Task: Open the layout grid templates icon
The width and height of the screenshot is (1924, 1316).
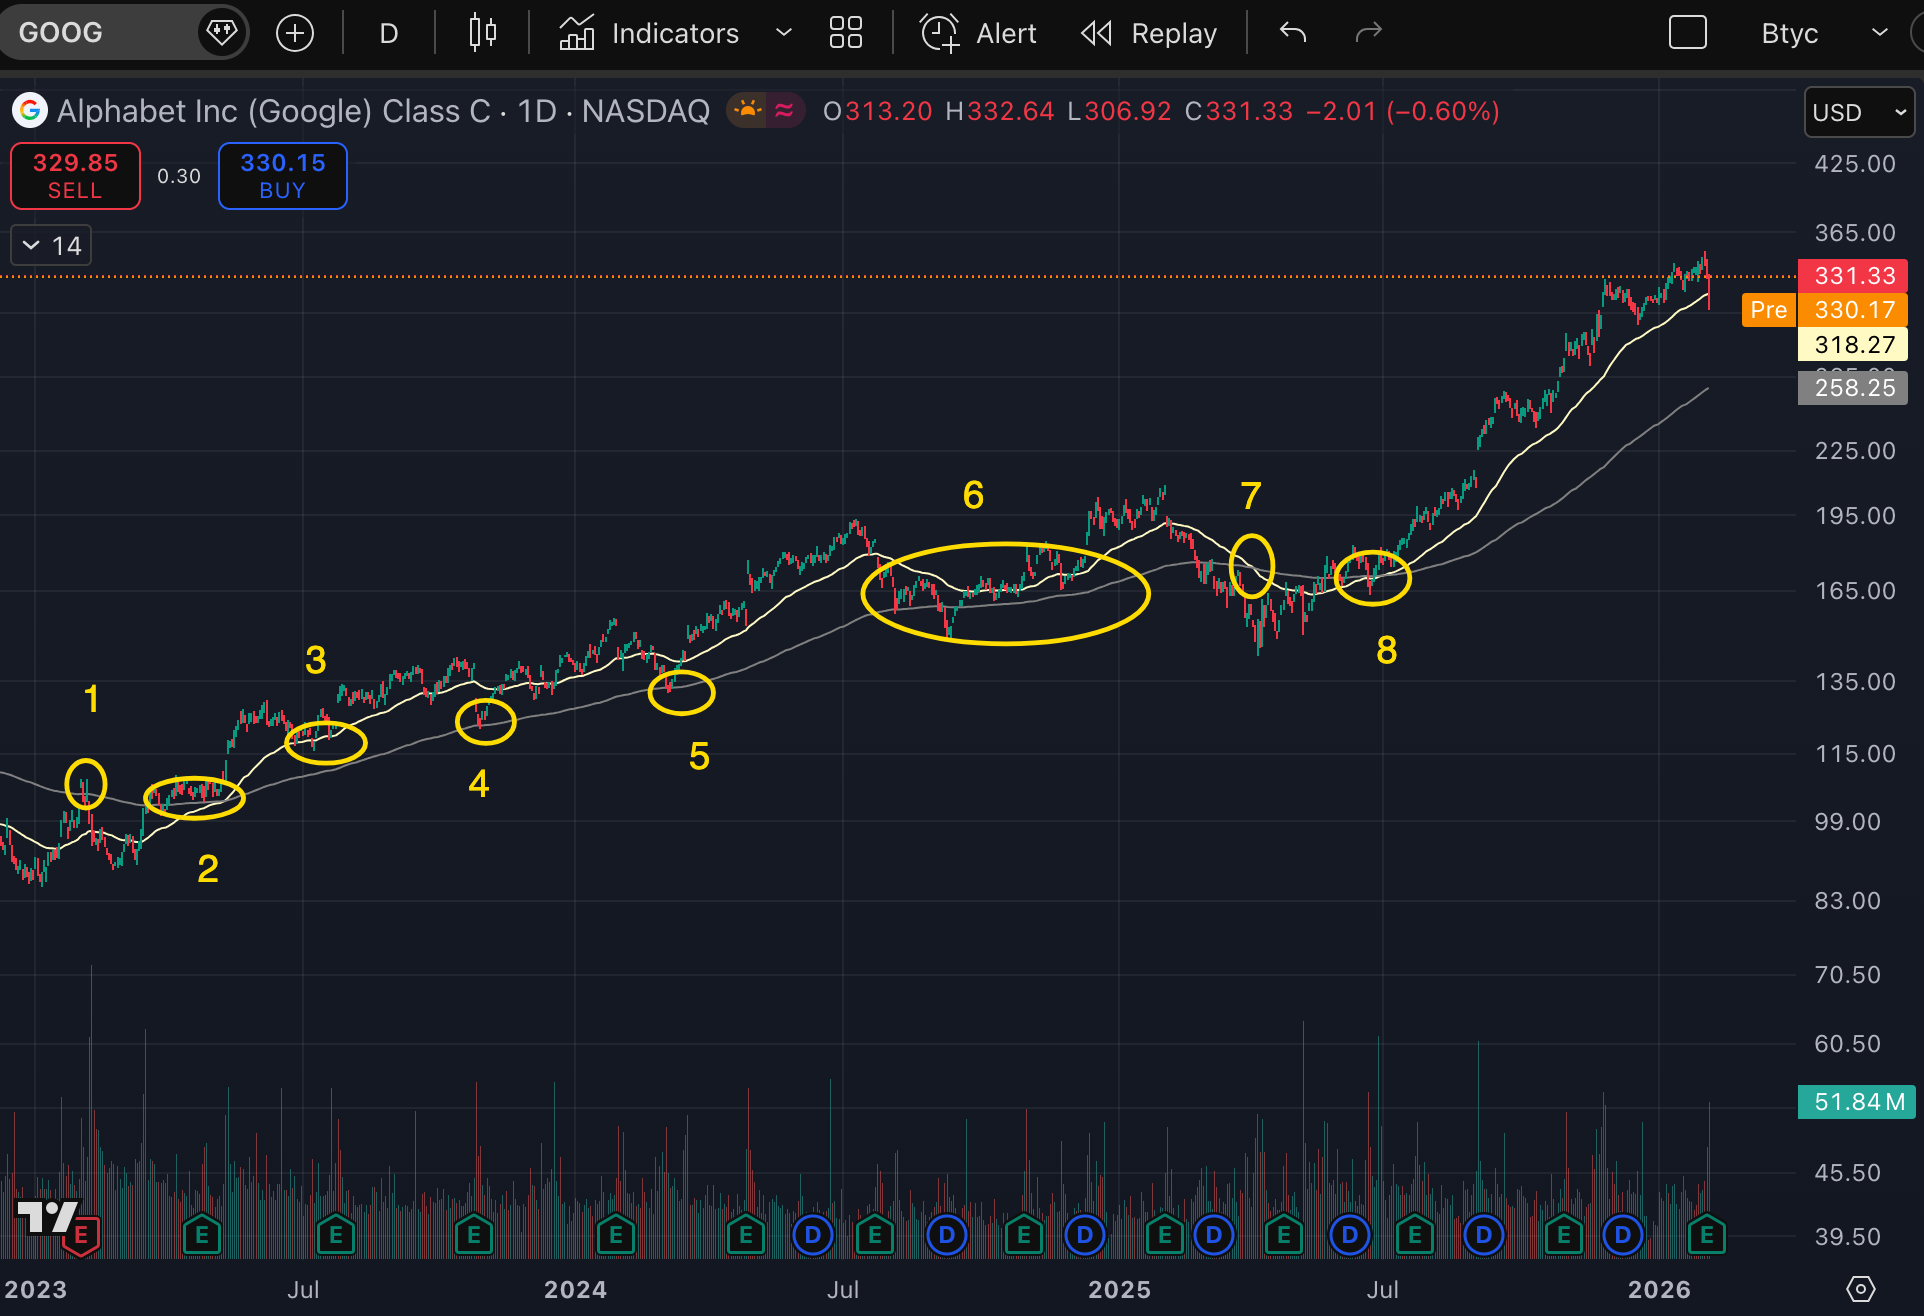Action: tap(845, 33)
